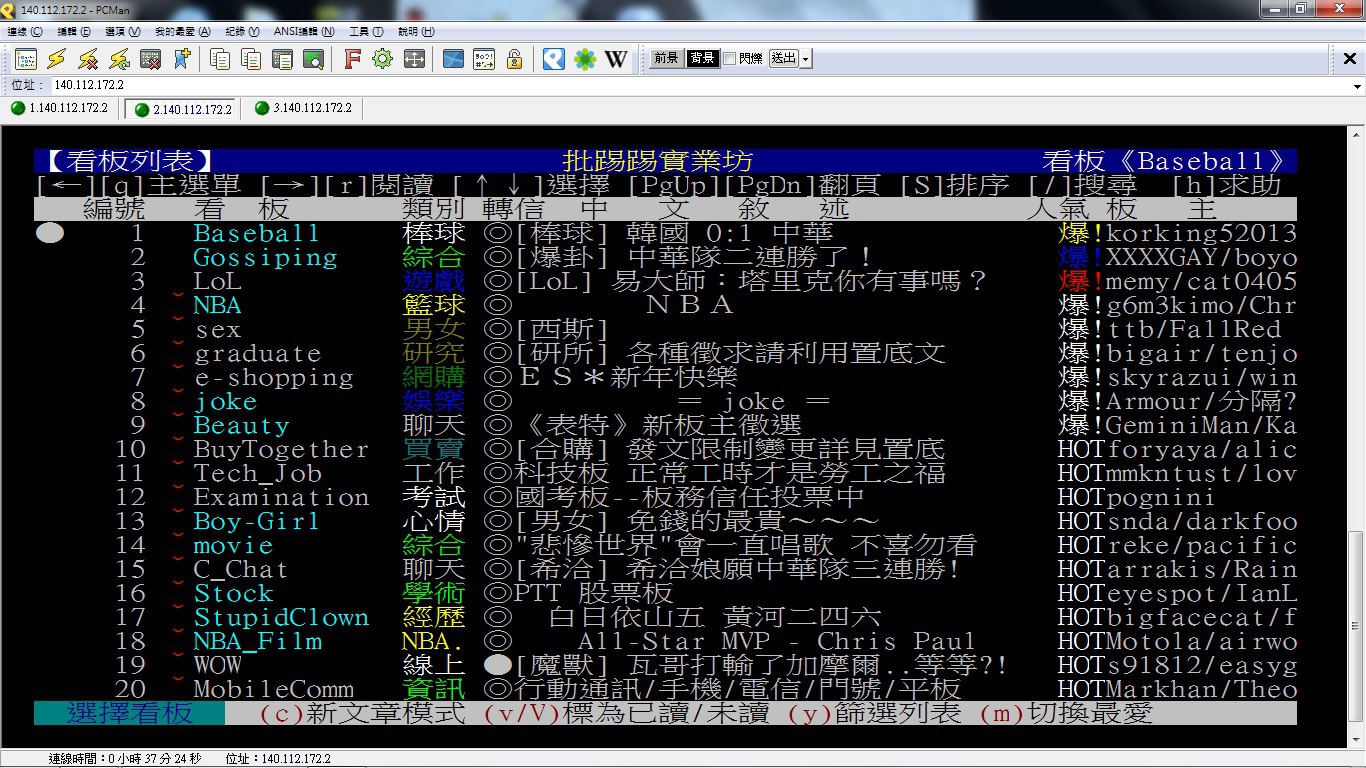Open settings via green gear icon
This screenshot has height=768, width=1366.
[x=383, y=59]
